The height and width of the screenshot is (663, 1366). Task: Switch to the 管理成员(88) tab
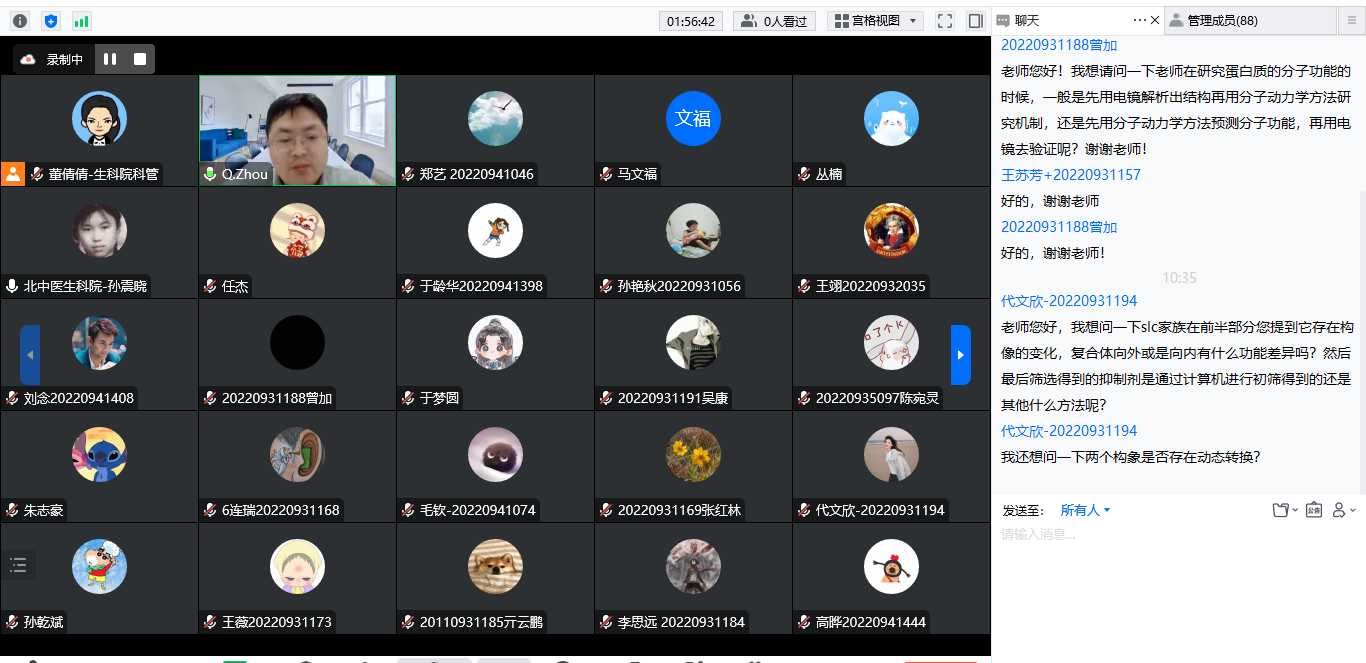[x=1249, y=20]
